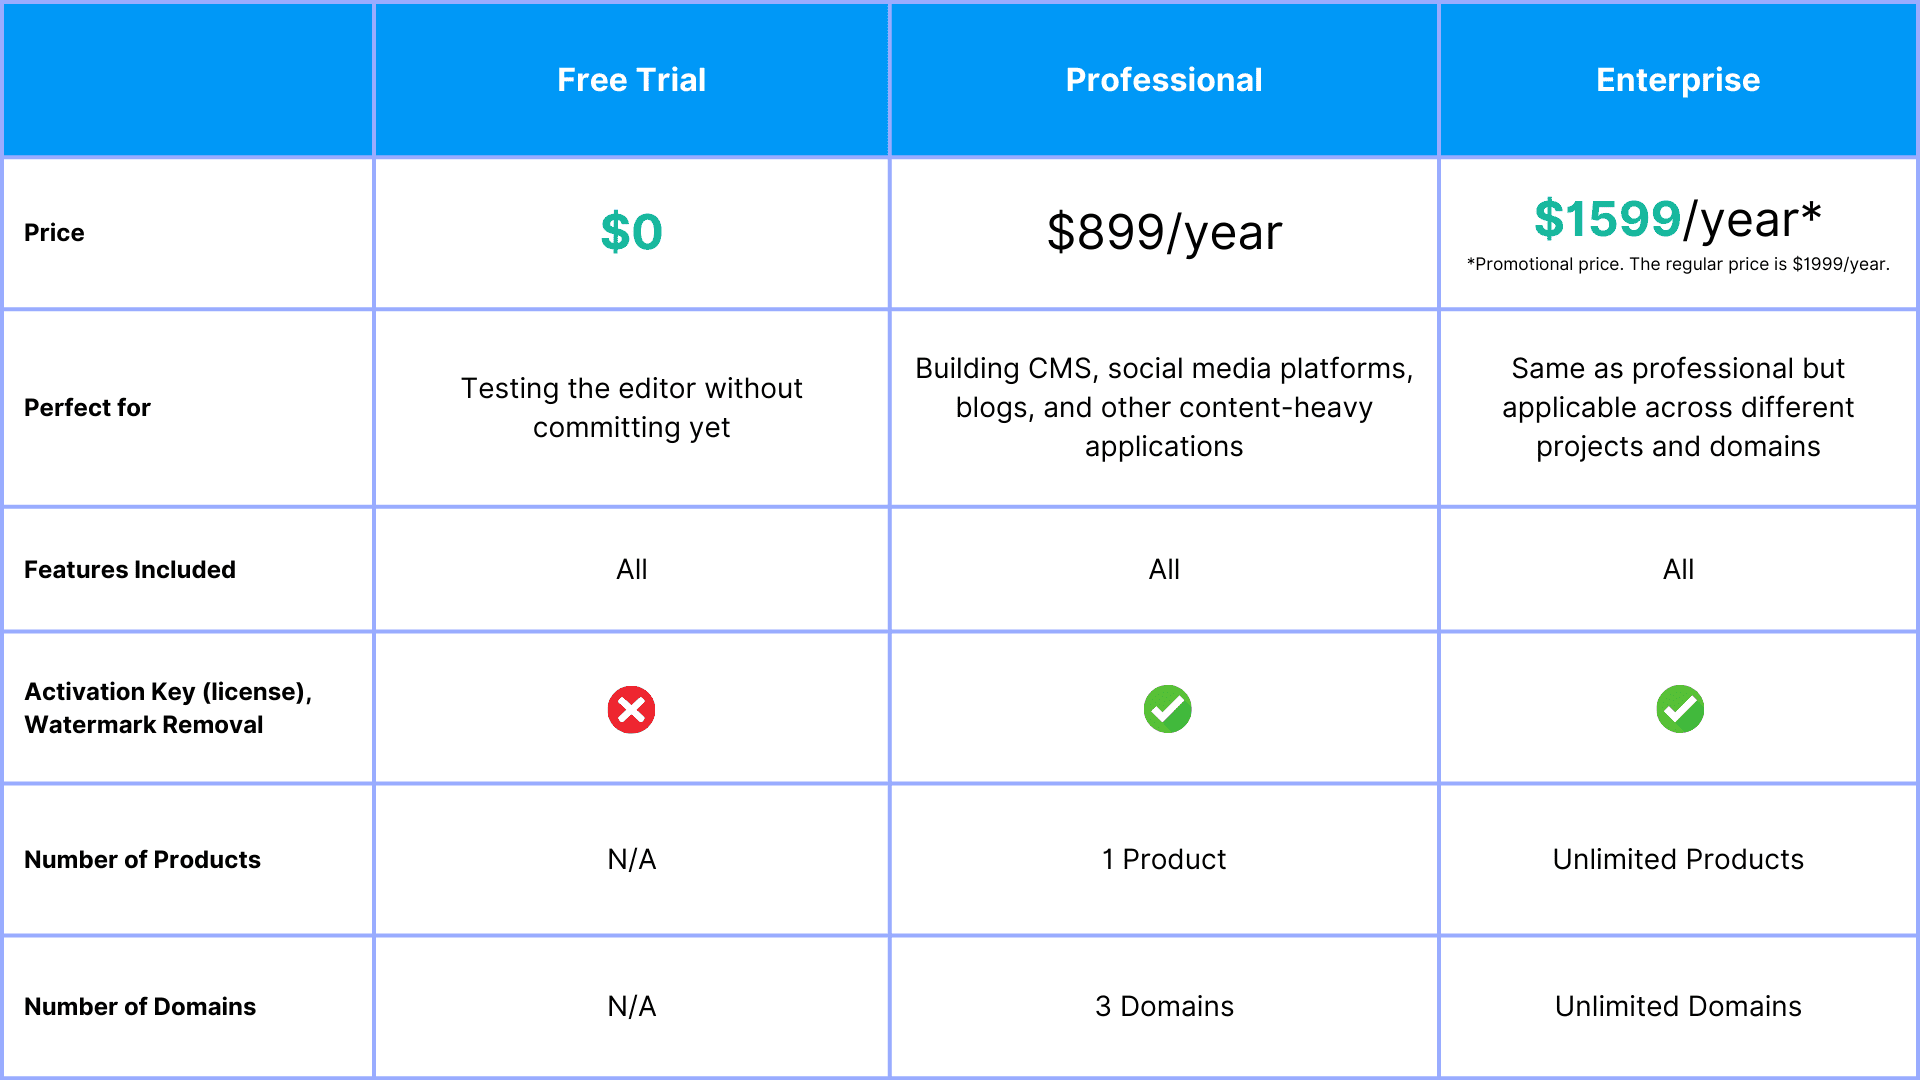Click the 3 Domains cell

1164,1006
